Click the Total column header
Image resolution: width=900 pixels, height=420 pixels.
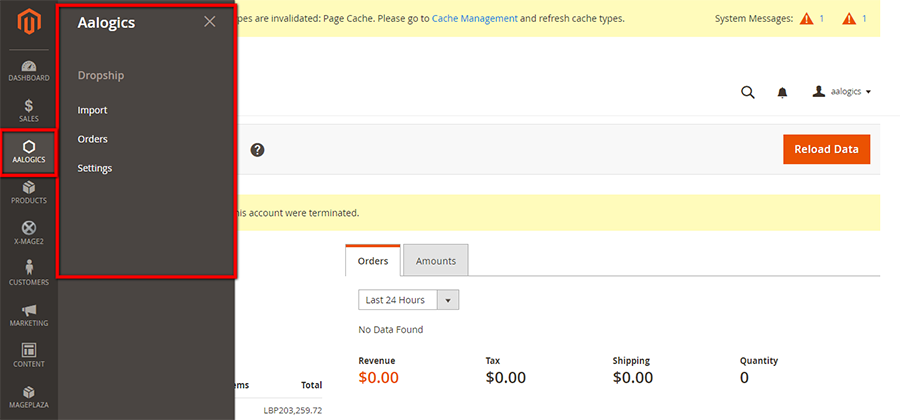click(x=312, y=385)
